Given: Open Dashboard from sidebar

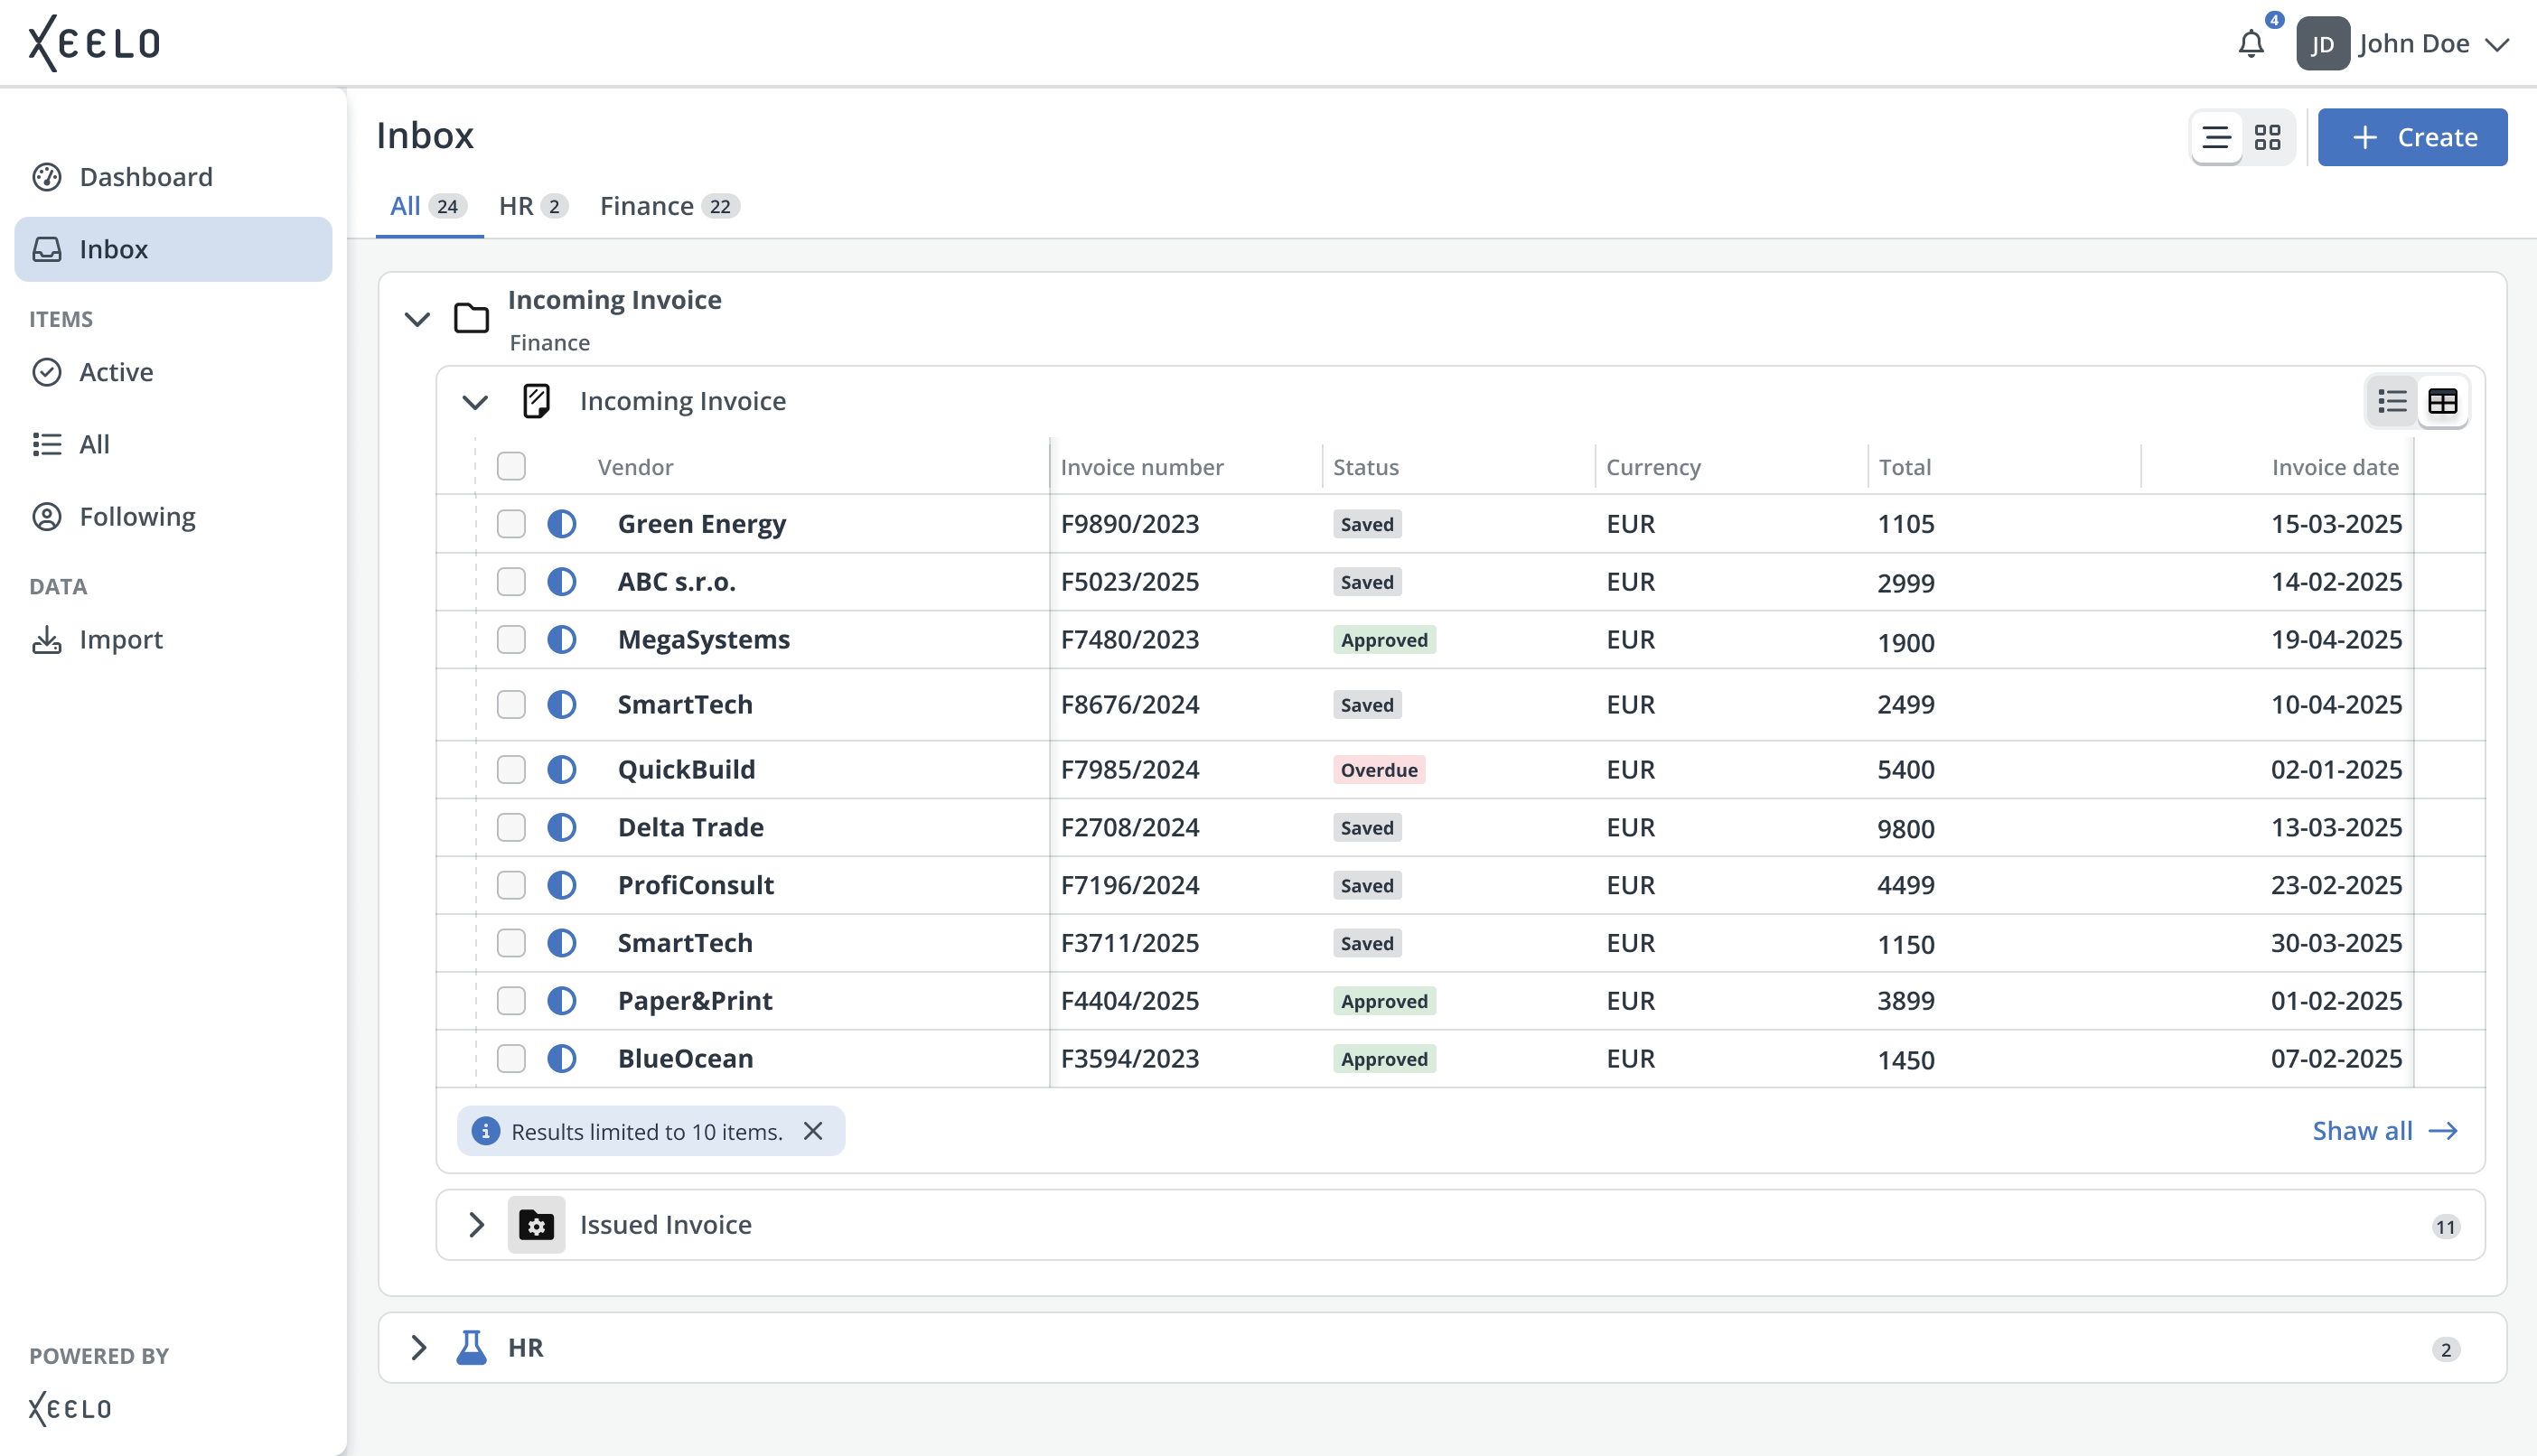Looking at the screenshot, I should (146, 177).
